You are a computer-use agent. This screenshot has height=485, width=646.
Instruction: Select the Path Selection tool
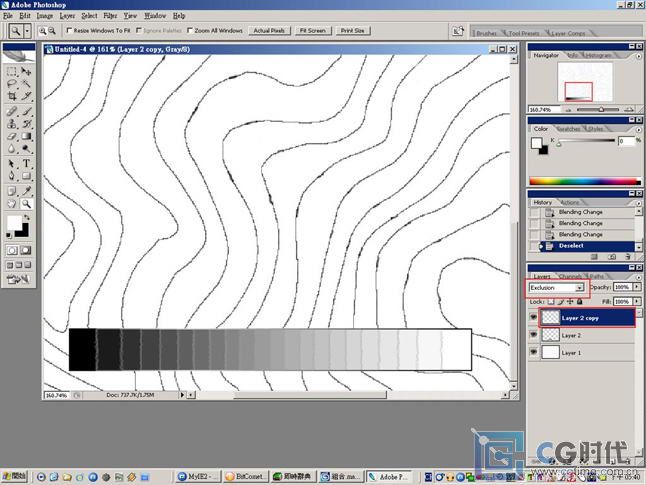[x=12, y=164]
